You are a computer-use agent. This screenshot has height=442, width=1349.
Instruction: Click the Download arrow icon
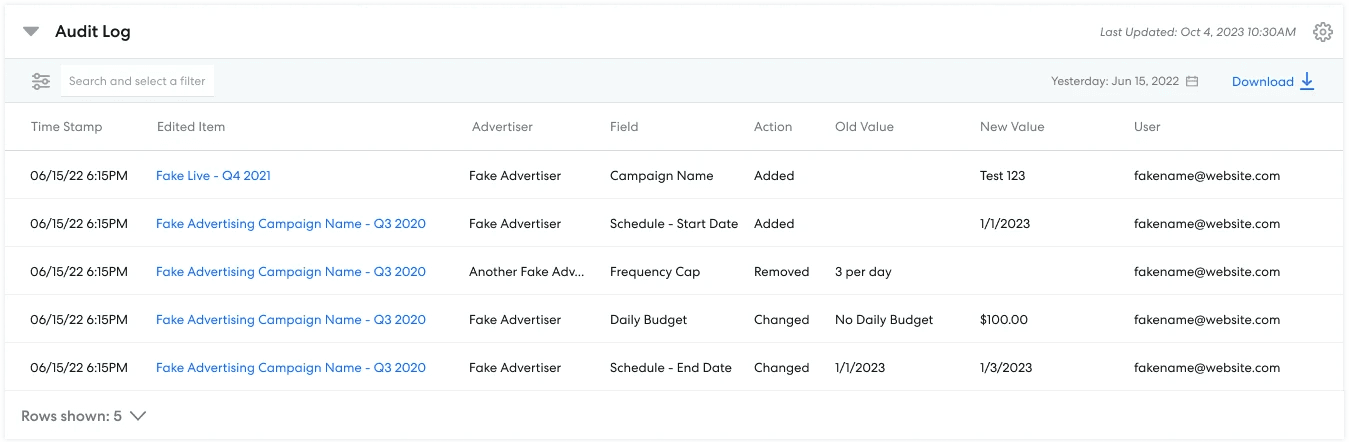(1307, 82)
